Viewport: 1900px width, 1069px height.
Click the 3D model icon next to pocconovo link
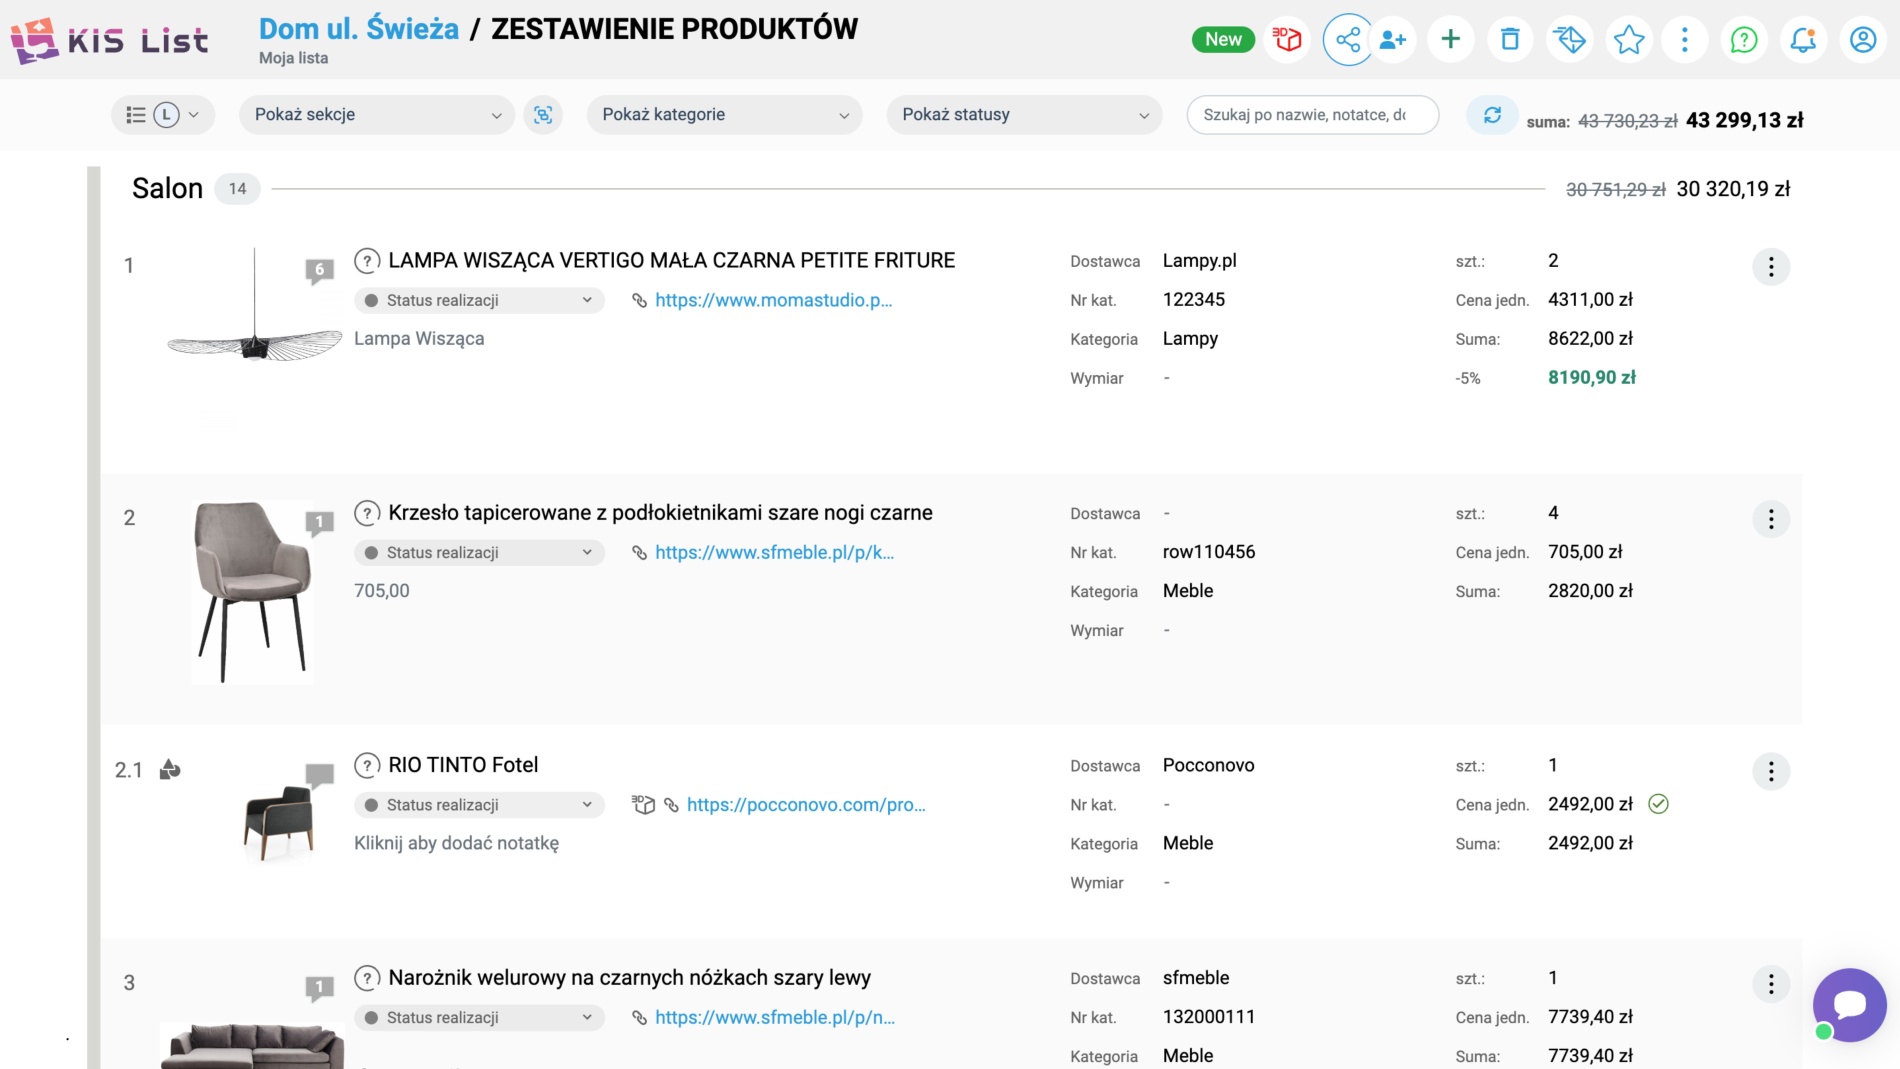[643, 805]
